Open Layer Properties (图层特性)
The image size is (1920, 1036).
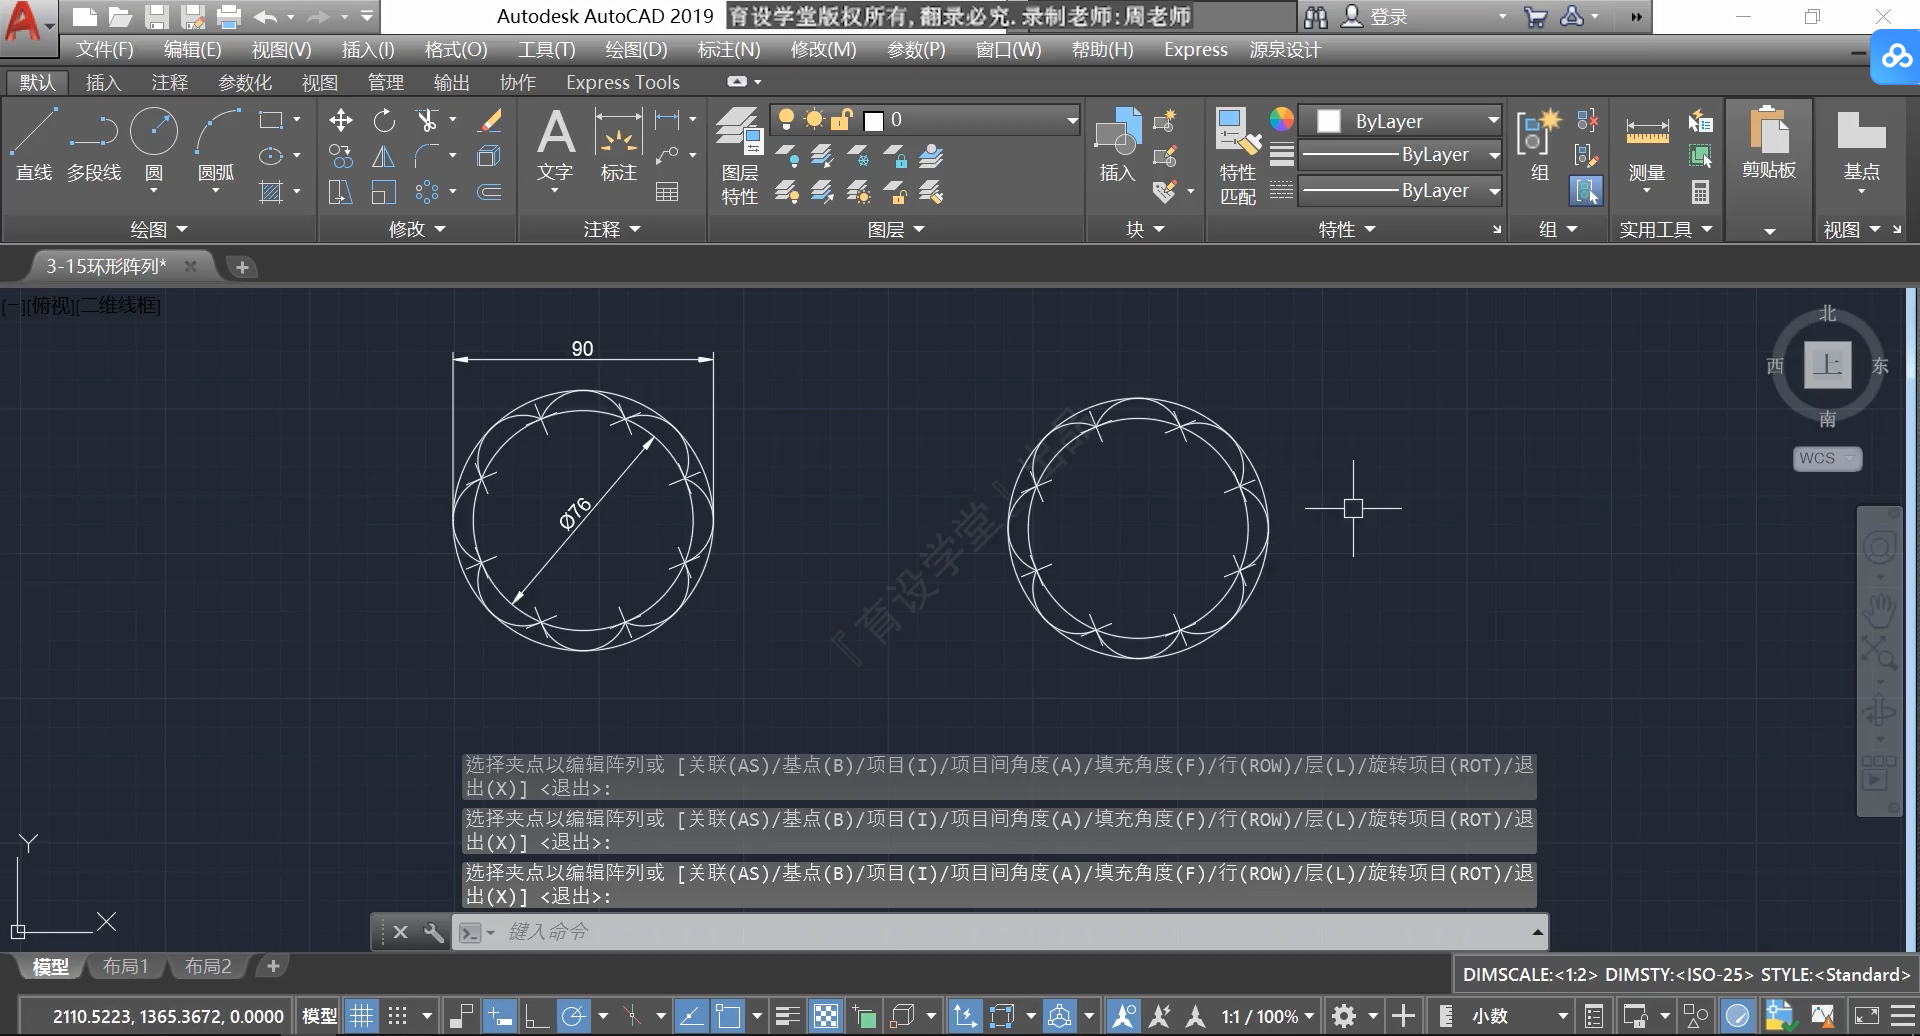point(740,156)
